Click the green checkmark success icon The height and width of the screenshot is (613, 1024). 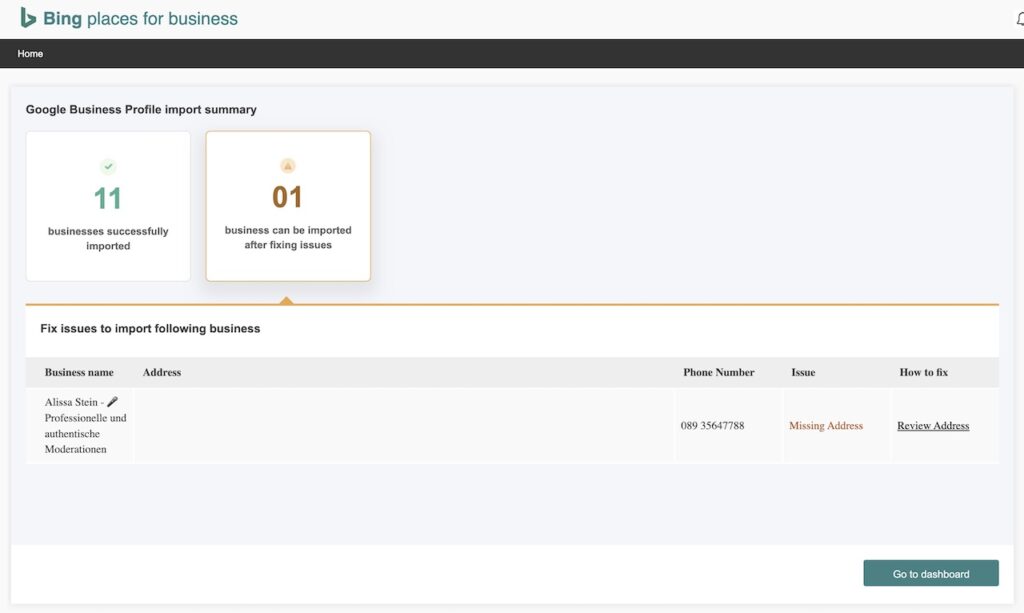point(108,166)
